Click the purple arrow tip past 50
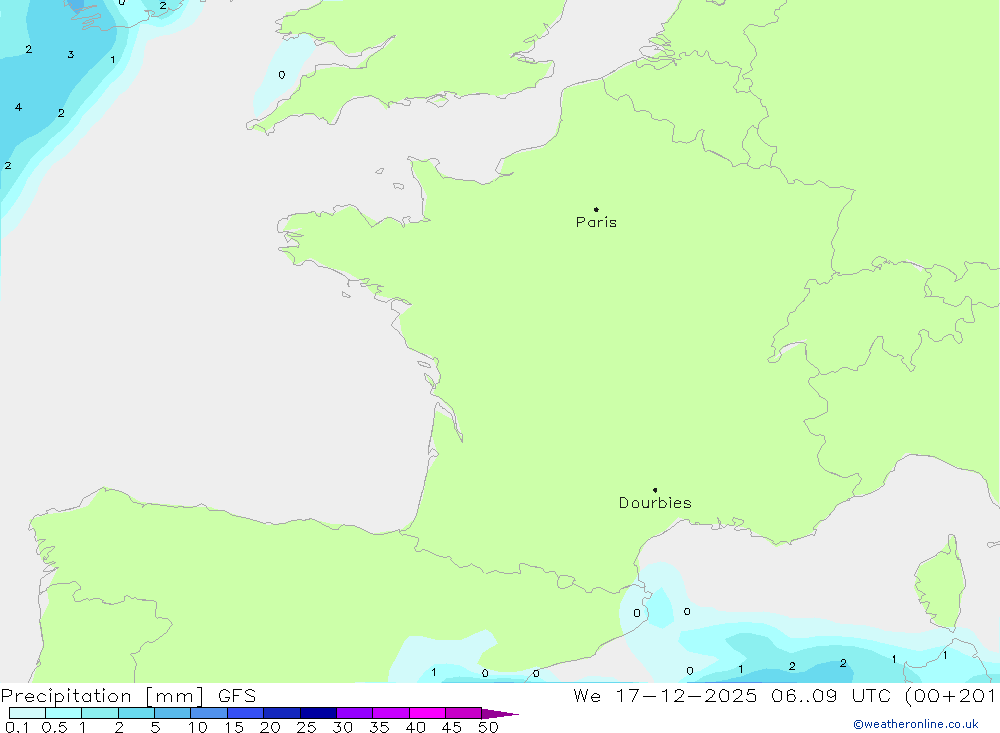Image resolution: width=1000 pixels, height=733 pixels. (500, 714)
